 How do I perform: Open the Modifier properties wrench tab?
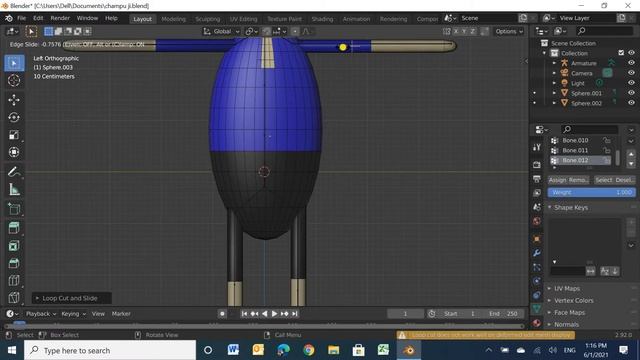537,253
